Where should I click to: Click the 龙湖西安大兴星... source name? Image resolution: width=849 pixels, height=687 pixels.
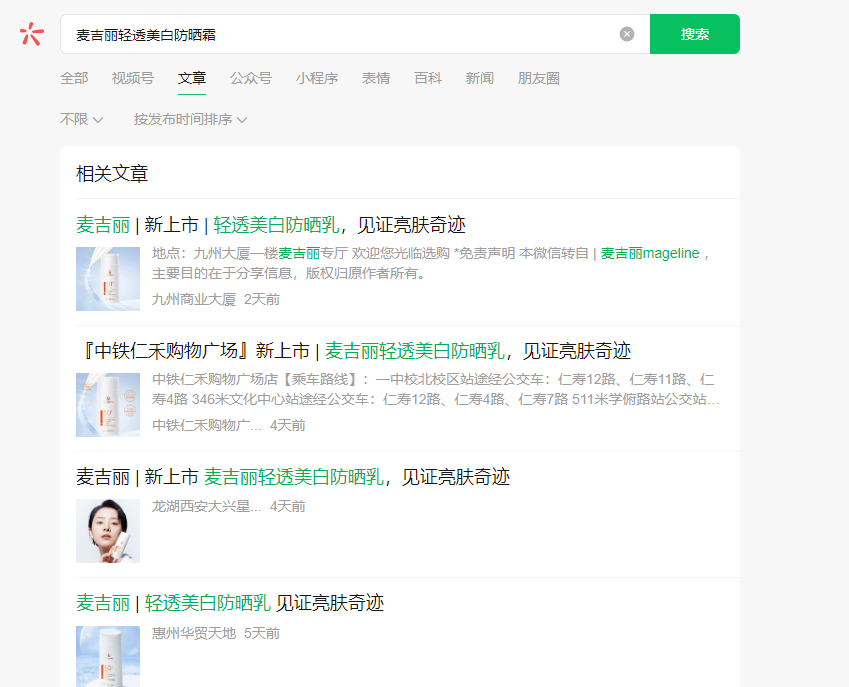coord(207,507)
